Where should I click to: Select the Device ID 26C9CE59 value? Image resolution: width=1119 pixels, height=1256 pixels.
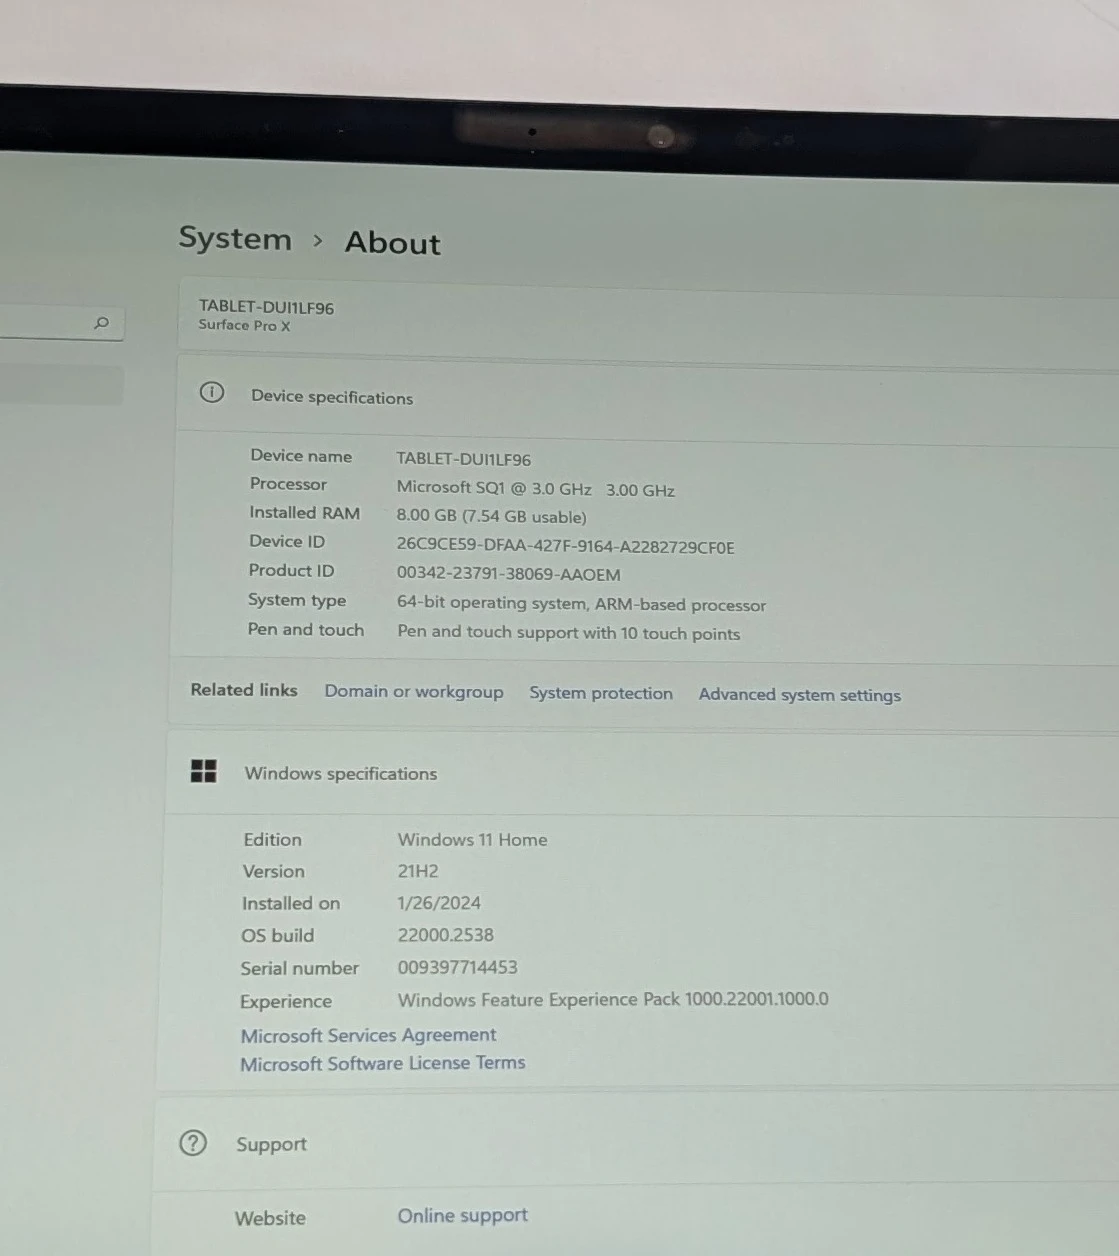click(565, 547)
